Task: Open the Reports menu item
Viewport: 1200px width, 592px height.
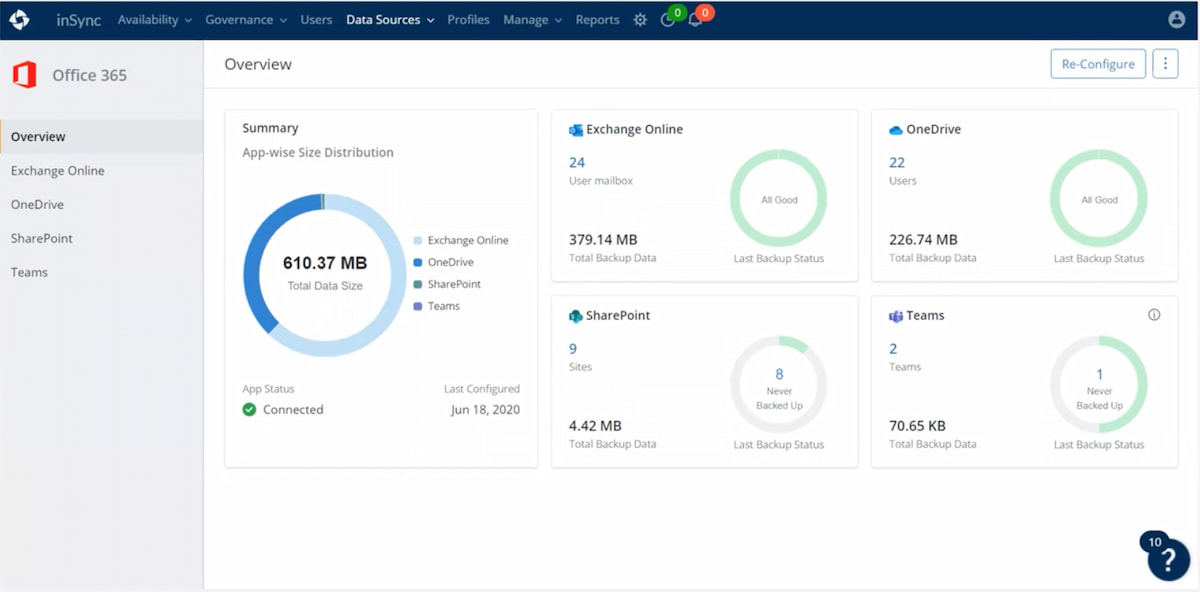Action: pos(597,19)
